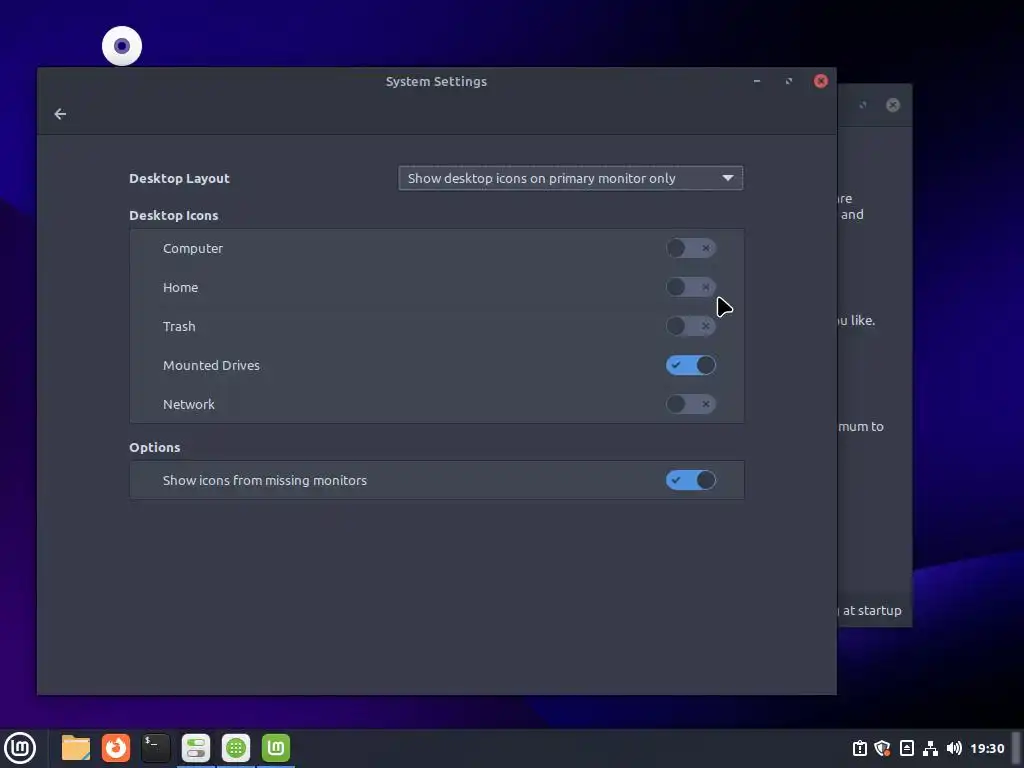
Task: Click the Desktop Layout label
Action: 180,178
